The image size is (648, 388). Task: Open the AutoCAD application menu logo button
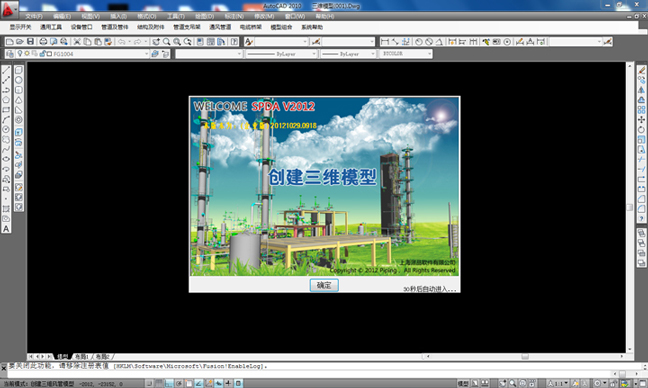click(x=8, y=9)
